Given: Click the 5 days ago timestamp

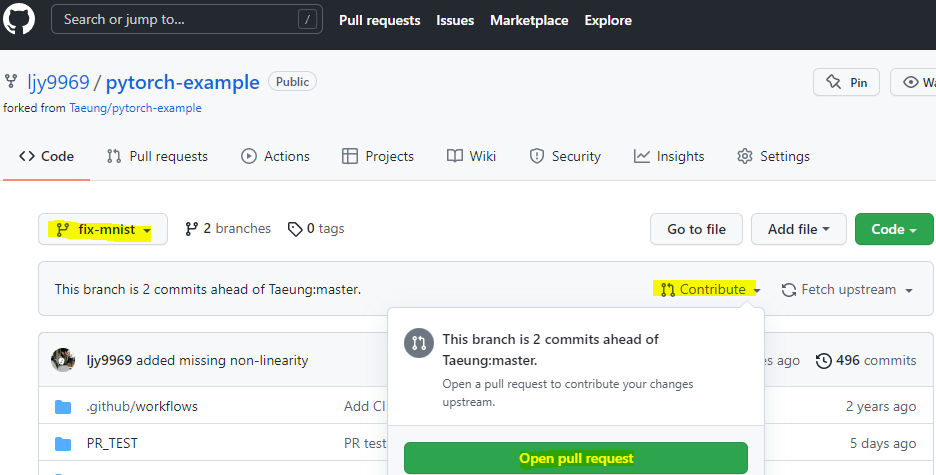Looking at the screenshot, I should [x=883, y=443].
